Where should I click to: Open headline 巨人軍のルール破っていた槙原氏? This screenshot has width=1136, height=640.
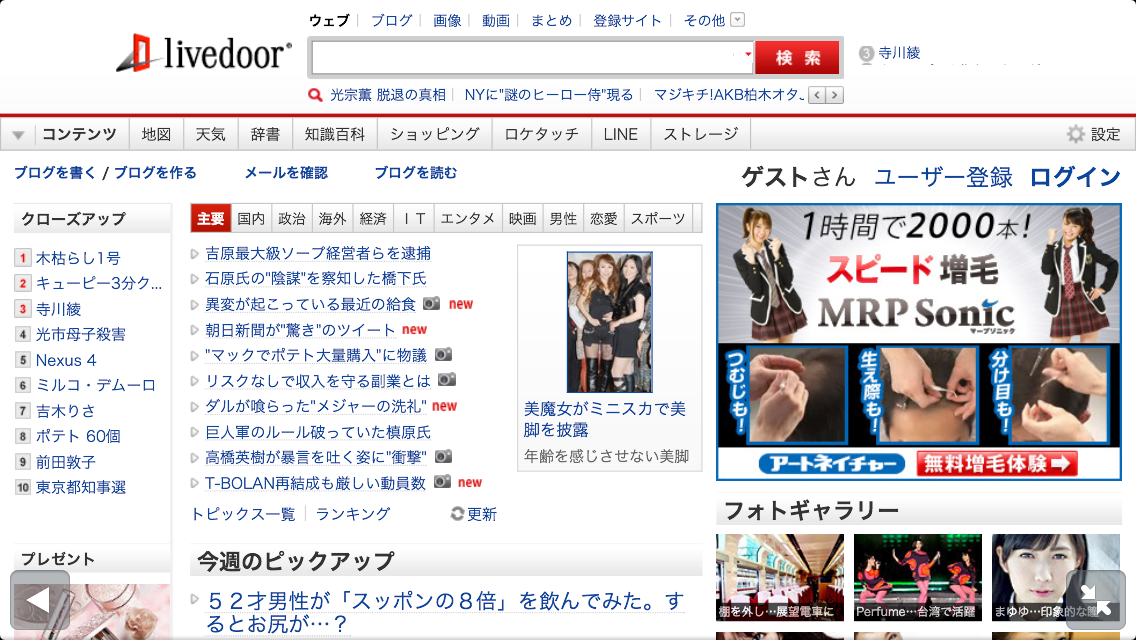point(318,432)
